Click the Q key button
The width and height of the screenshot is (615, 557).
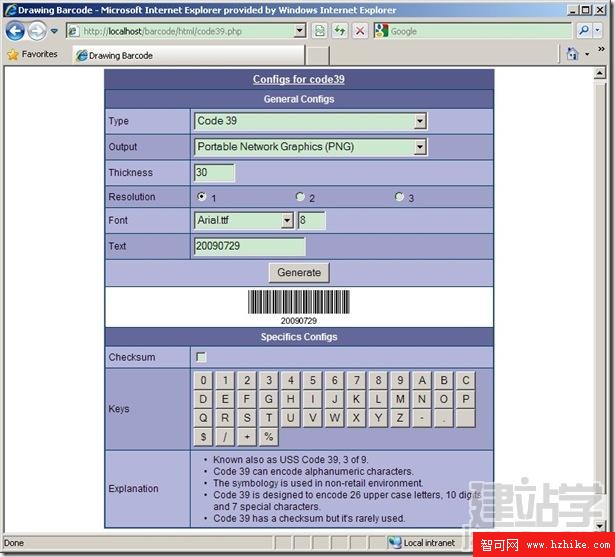203,418
